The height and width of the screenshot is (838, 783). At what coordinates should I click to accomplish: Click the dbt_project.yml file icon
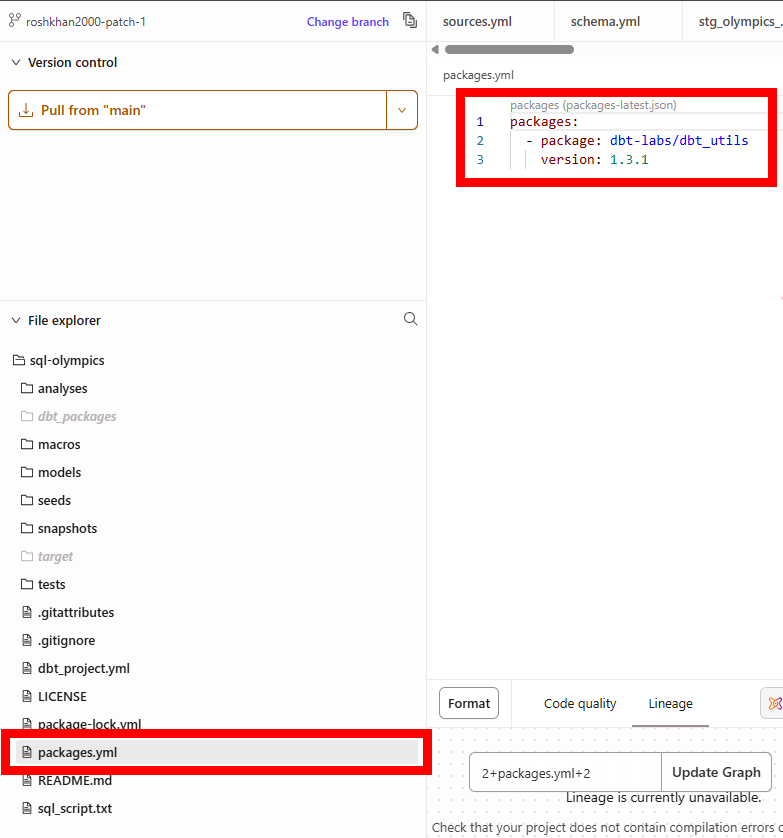[27, 668]
